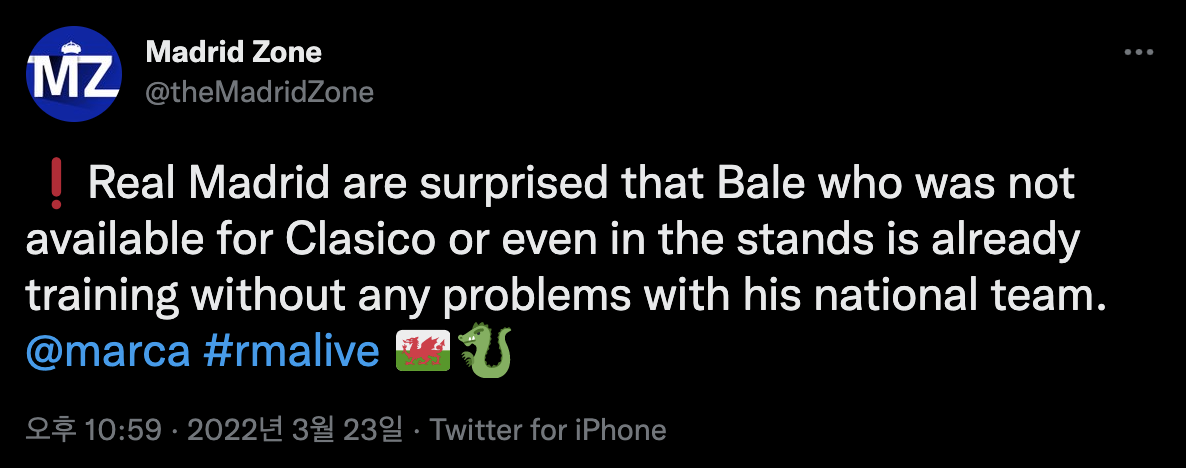The height and width of the screenshot is (468, 1186).
Task: Open the tweet's three-dot more options
Action: point(1140,53)
